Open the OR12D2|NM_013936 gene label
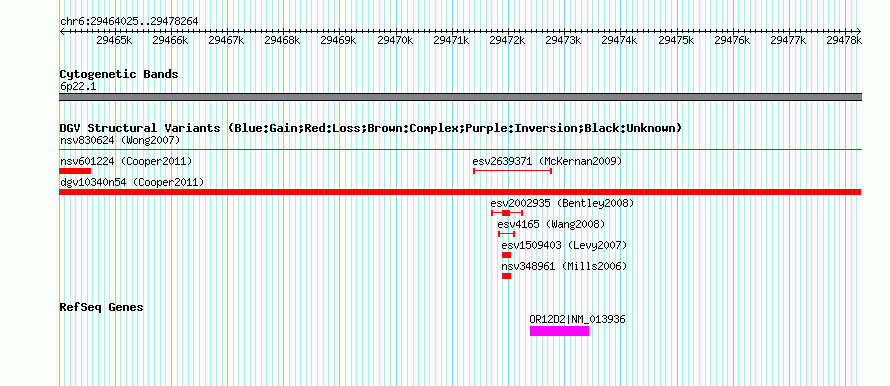The width and height of the screenshot is (890, 386). tap(577, 320)
